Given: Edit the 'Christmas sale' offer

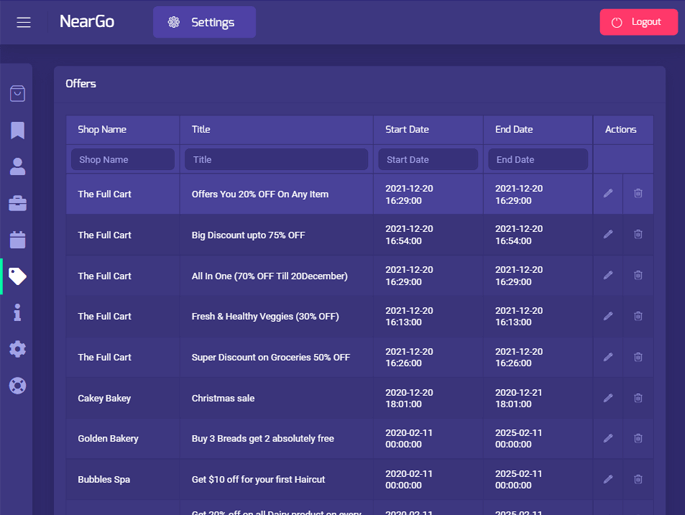Looking at the screenshot, I should [608, 398].
